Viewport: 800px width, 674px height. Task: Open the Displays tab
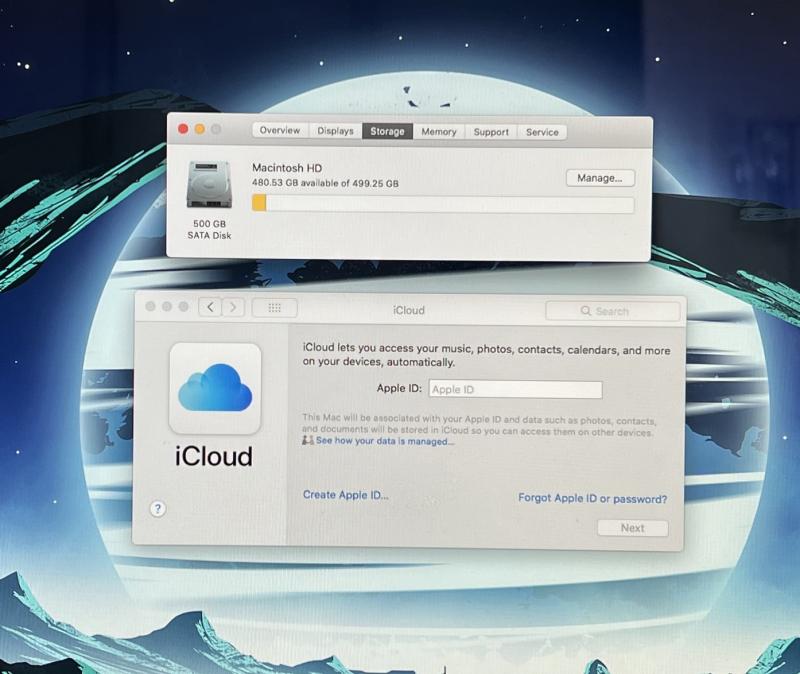coord(335,131)
